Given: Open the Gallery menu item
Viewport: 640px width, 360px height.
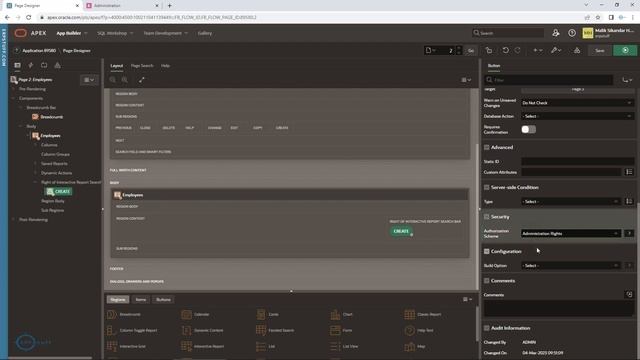Looking at the screenshot, I should pos(205,33).
